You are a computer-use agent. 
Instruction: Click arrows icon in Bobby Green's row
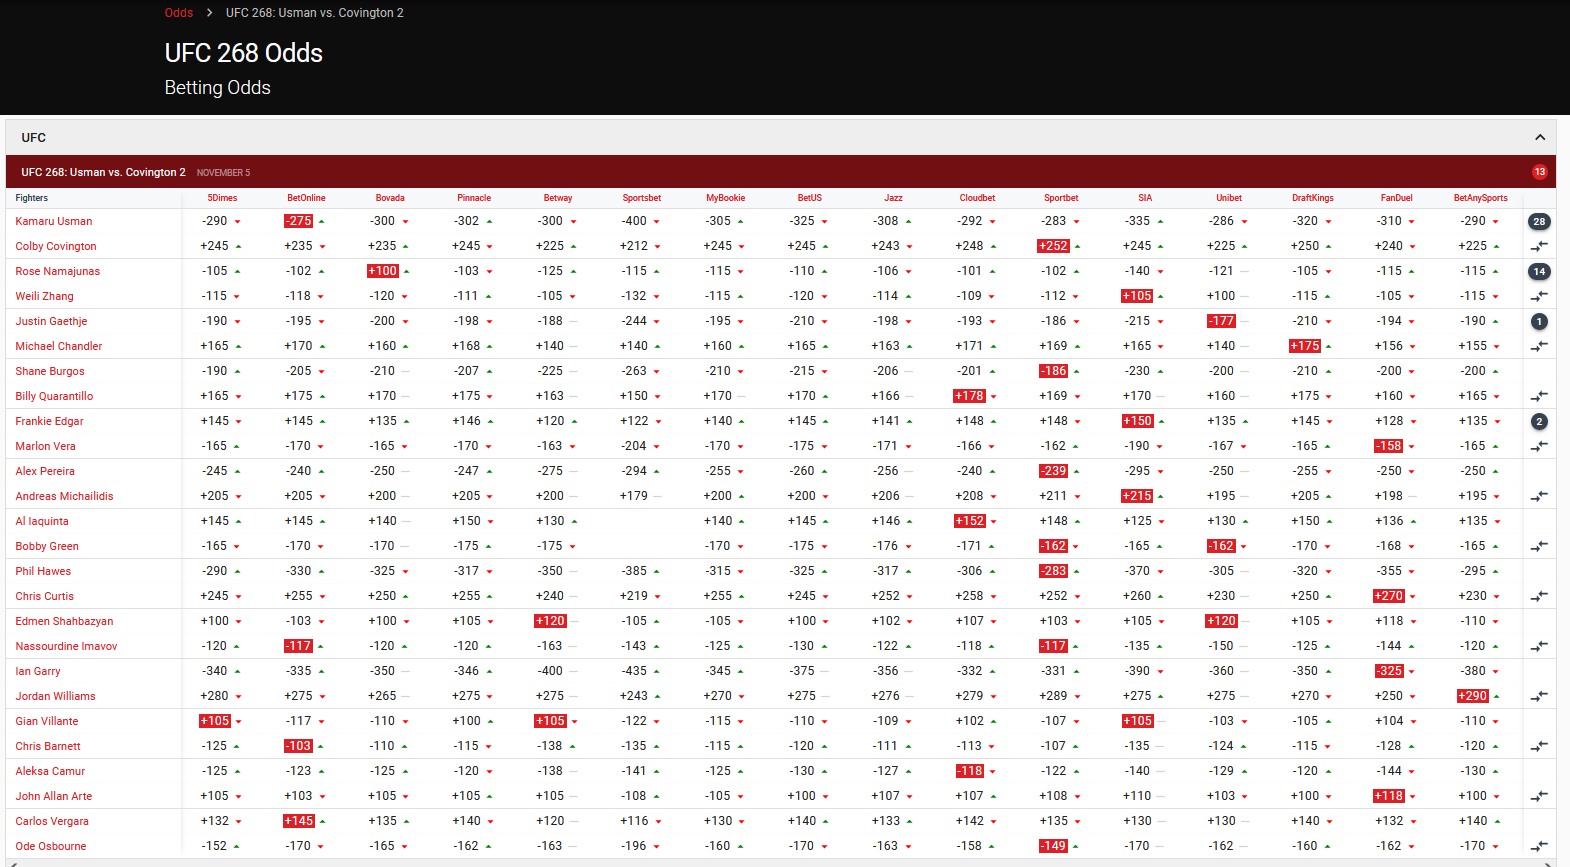pyautogui.click(x=1539, y=546)
